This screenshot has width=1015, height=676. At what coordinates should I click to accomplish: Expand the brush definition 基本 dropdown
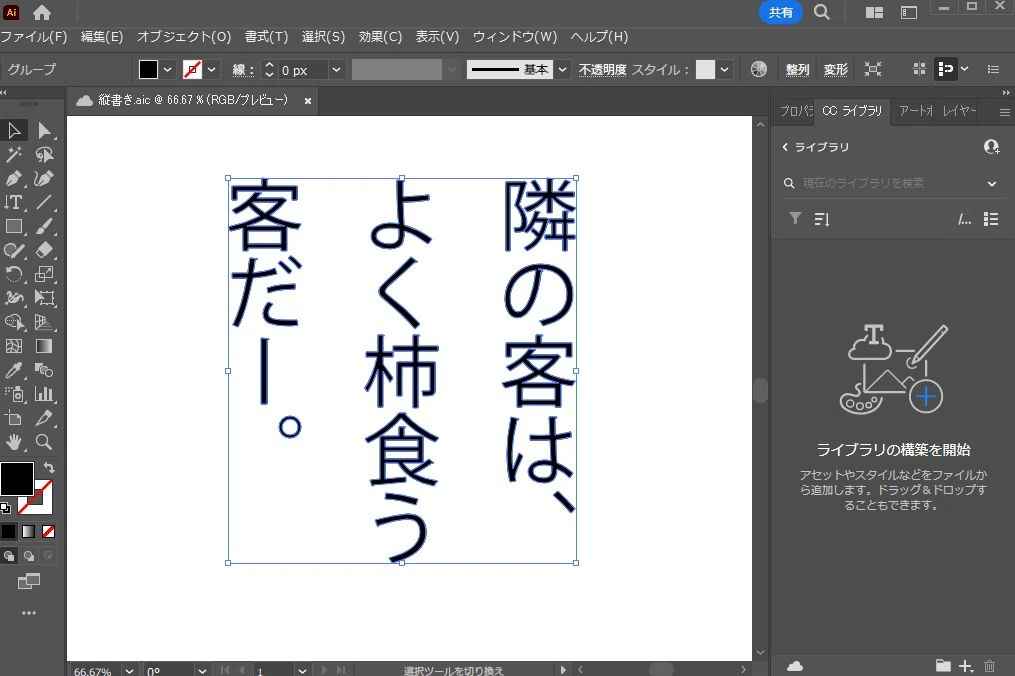coord(563,69)
